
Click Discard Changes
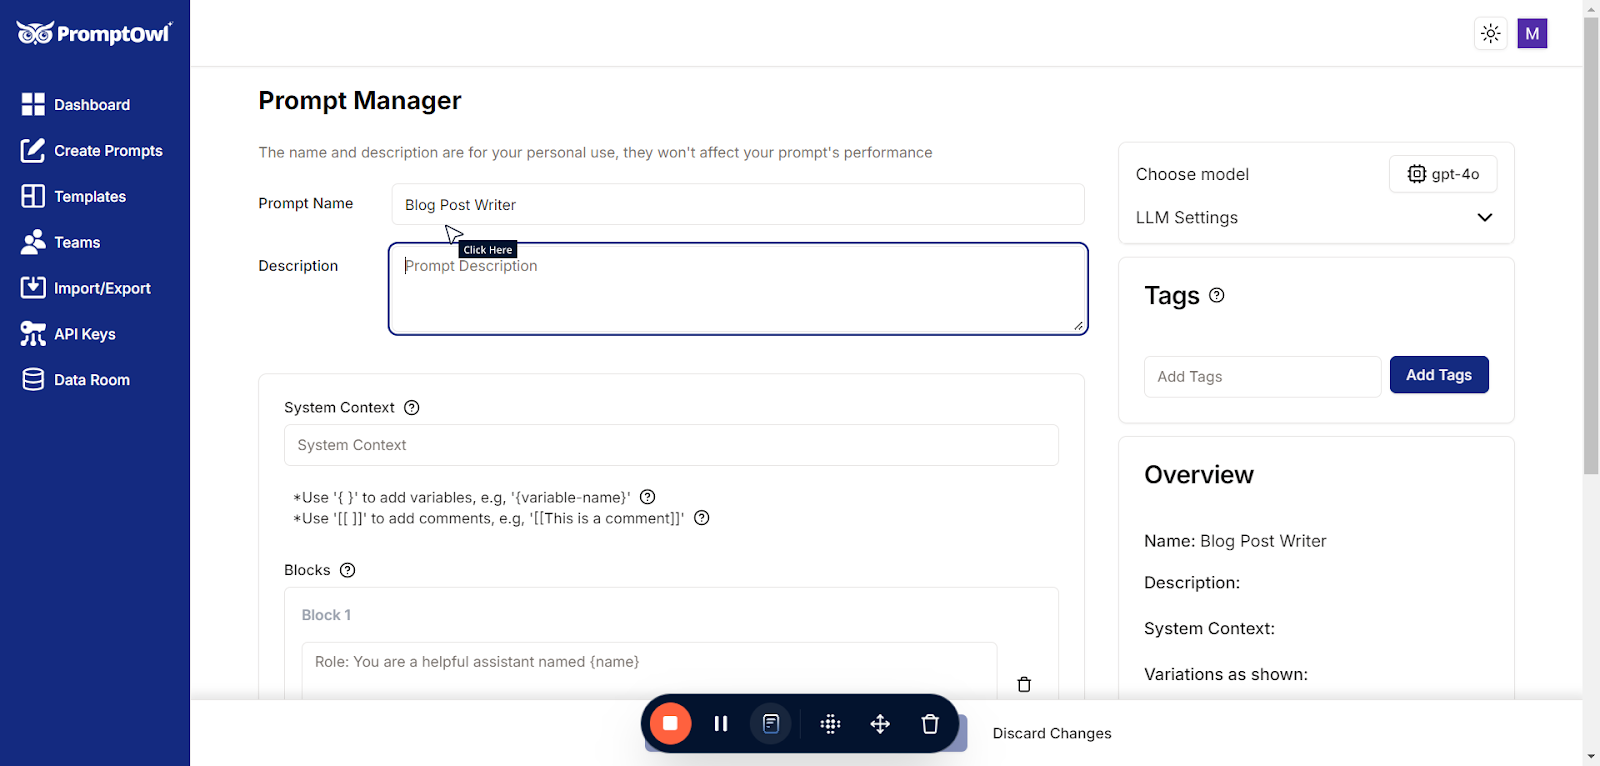click(1052, 733)
